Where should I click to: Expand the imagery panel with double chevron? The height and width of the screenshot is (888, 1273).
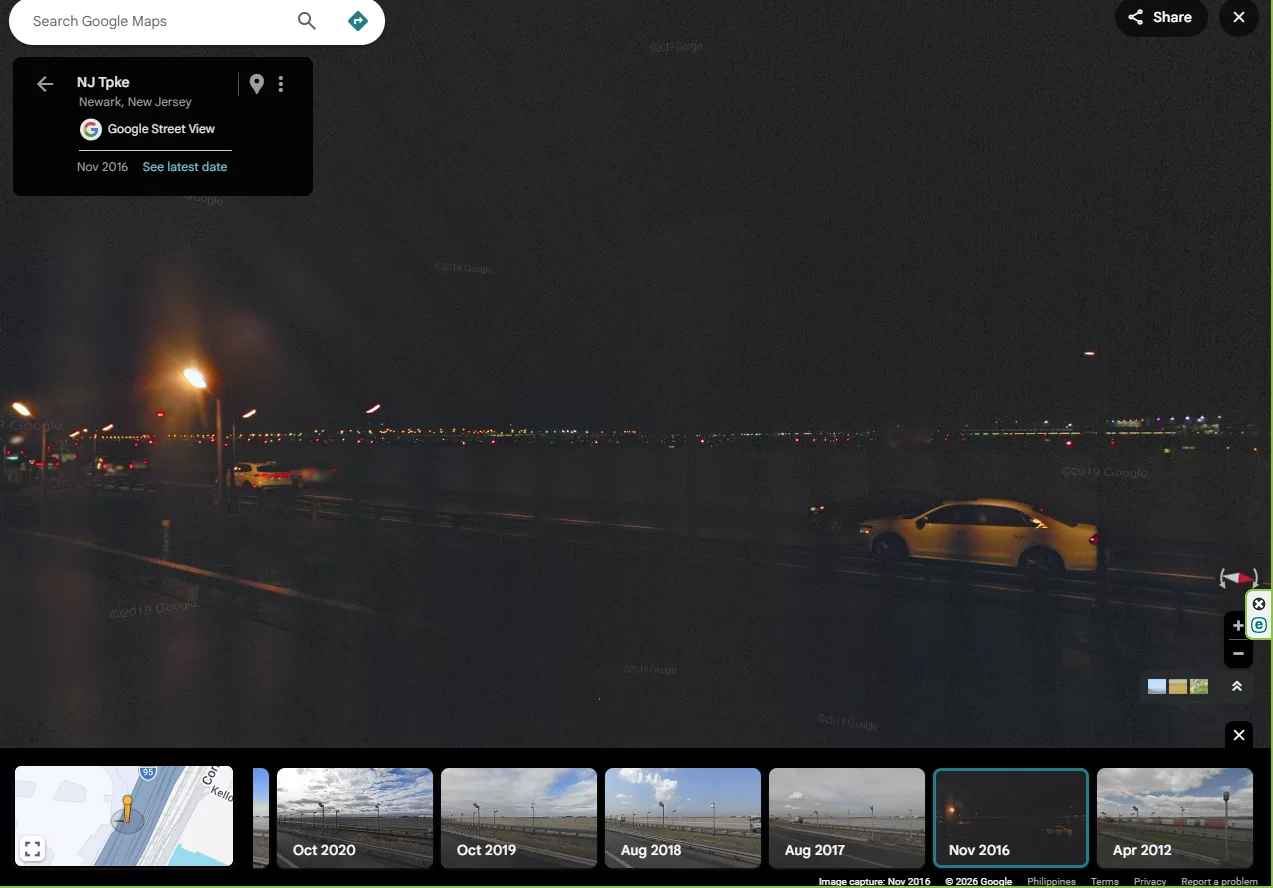click(x=1237, y=686)
